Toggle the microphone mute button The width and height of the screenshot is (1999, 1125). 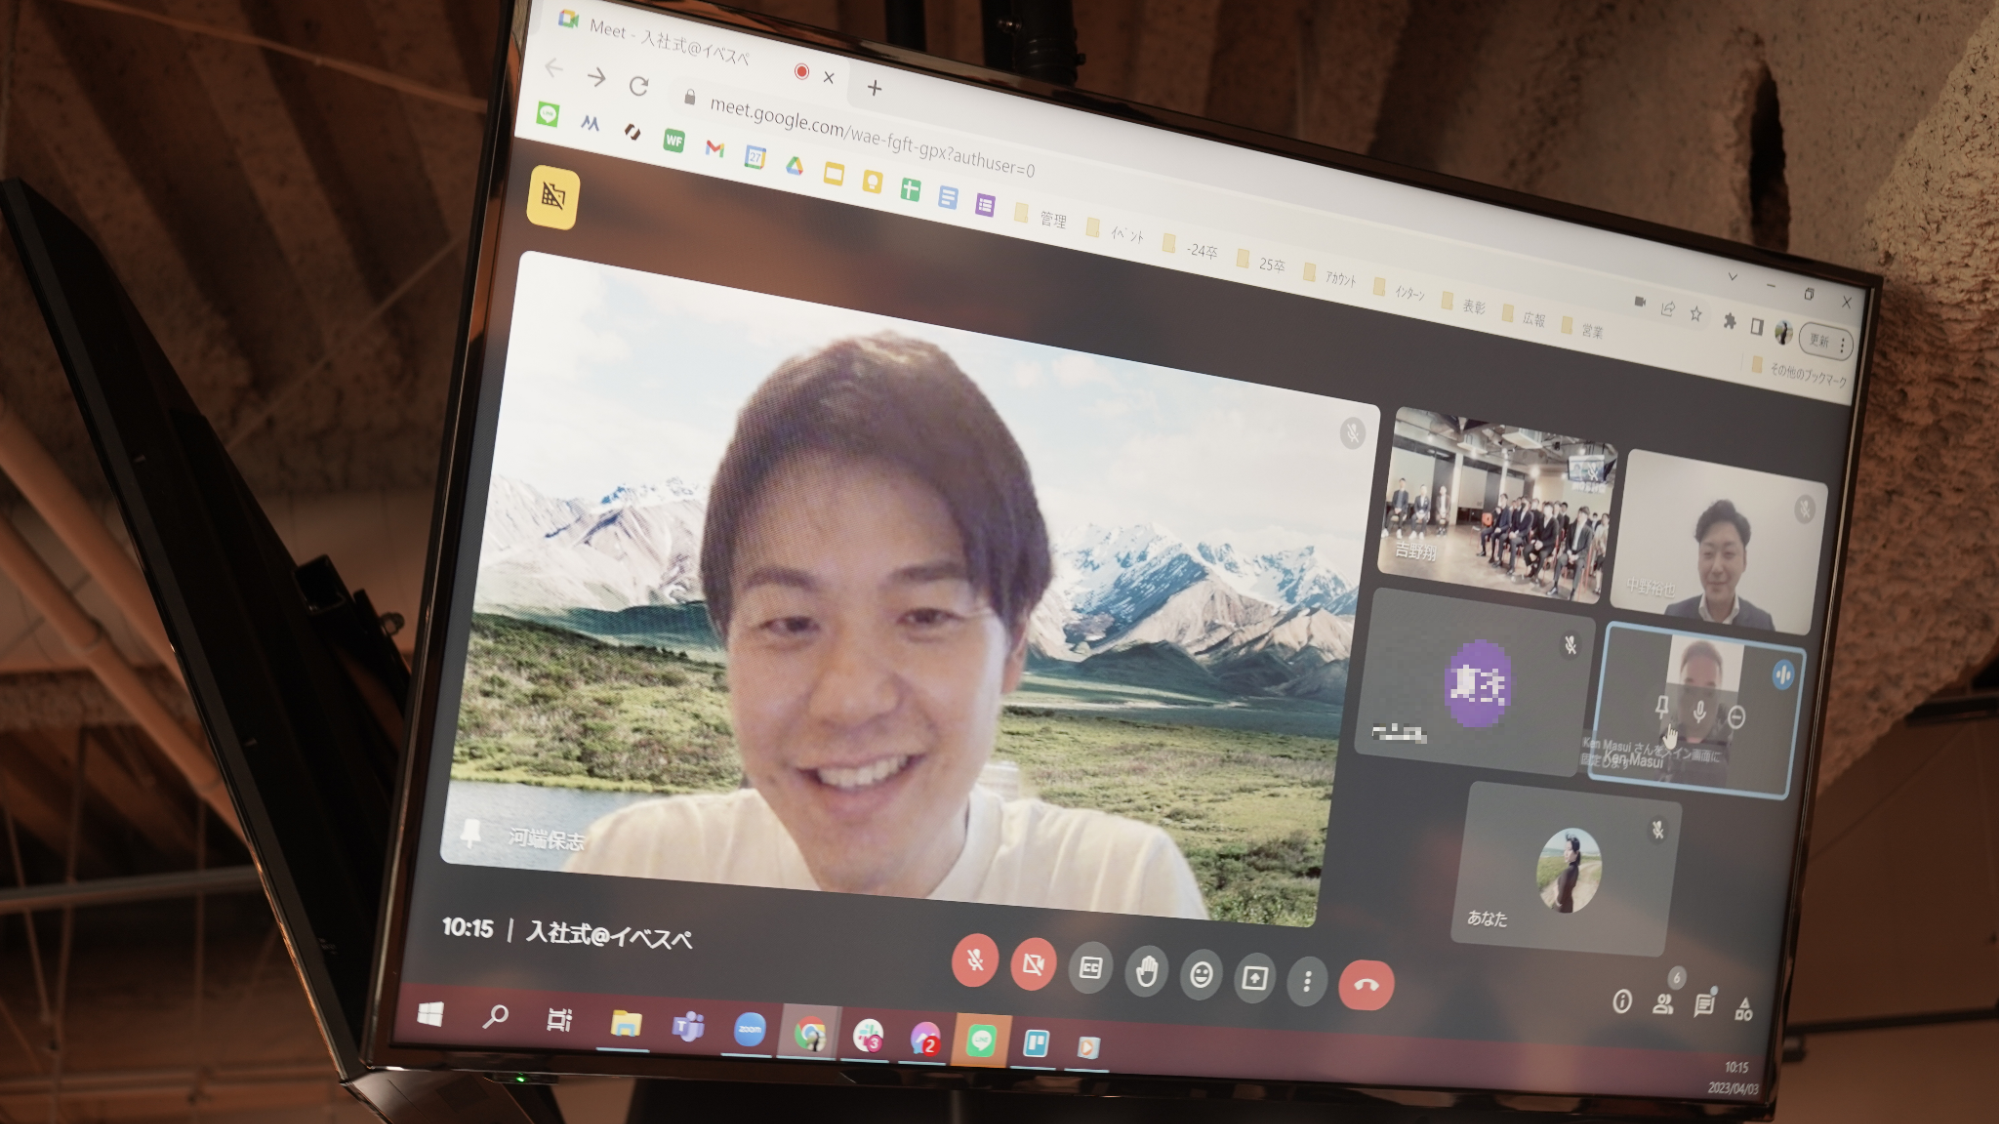[x=975, y=961]
